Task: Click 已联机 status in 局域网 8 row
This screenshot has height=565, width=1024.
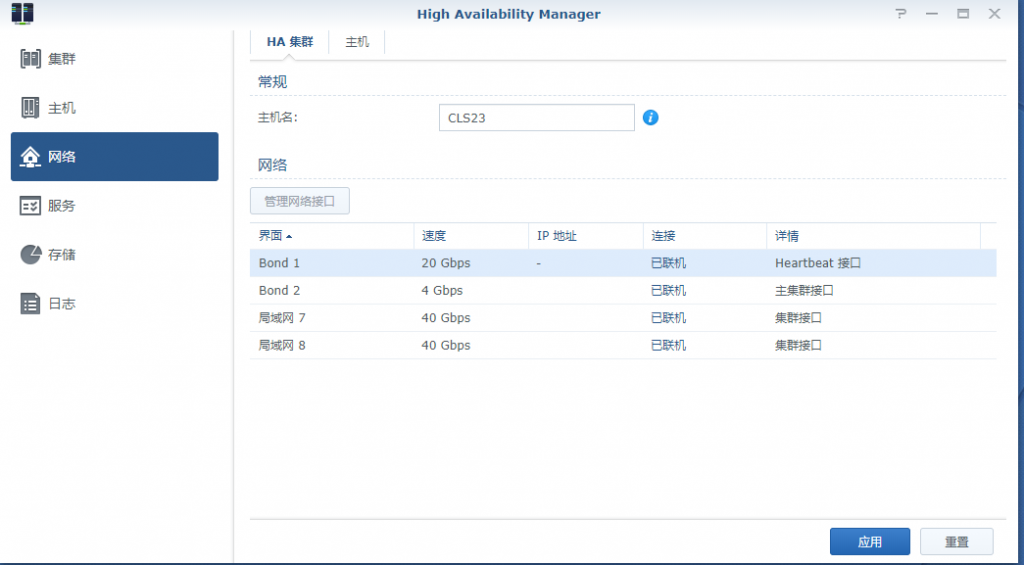Action: point(669,346)
